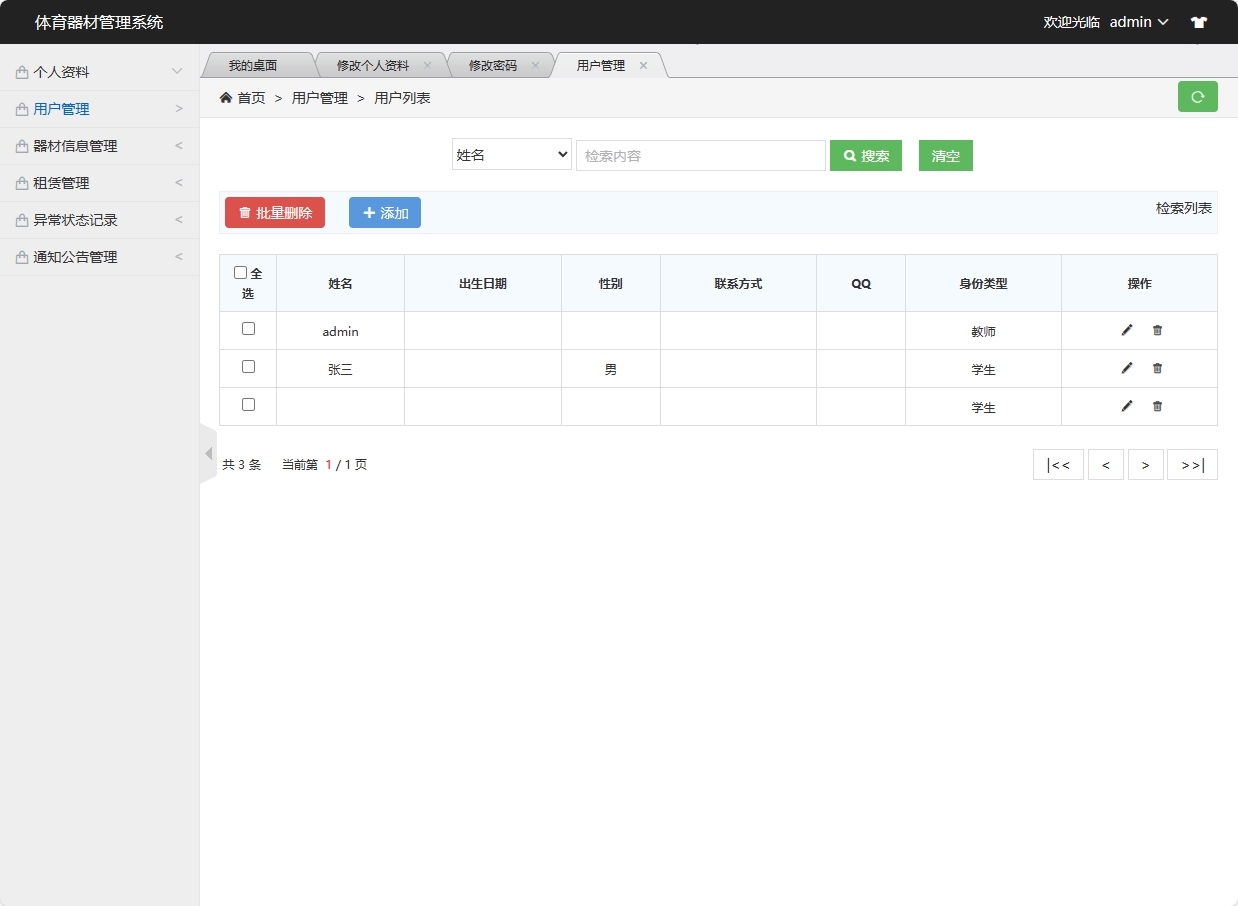Expand the 器材信息管理 sidebar section
Image resolution: width=1238 pixels, height=906 pixels.
(x=99, y=145)
